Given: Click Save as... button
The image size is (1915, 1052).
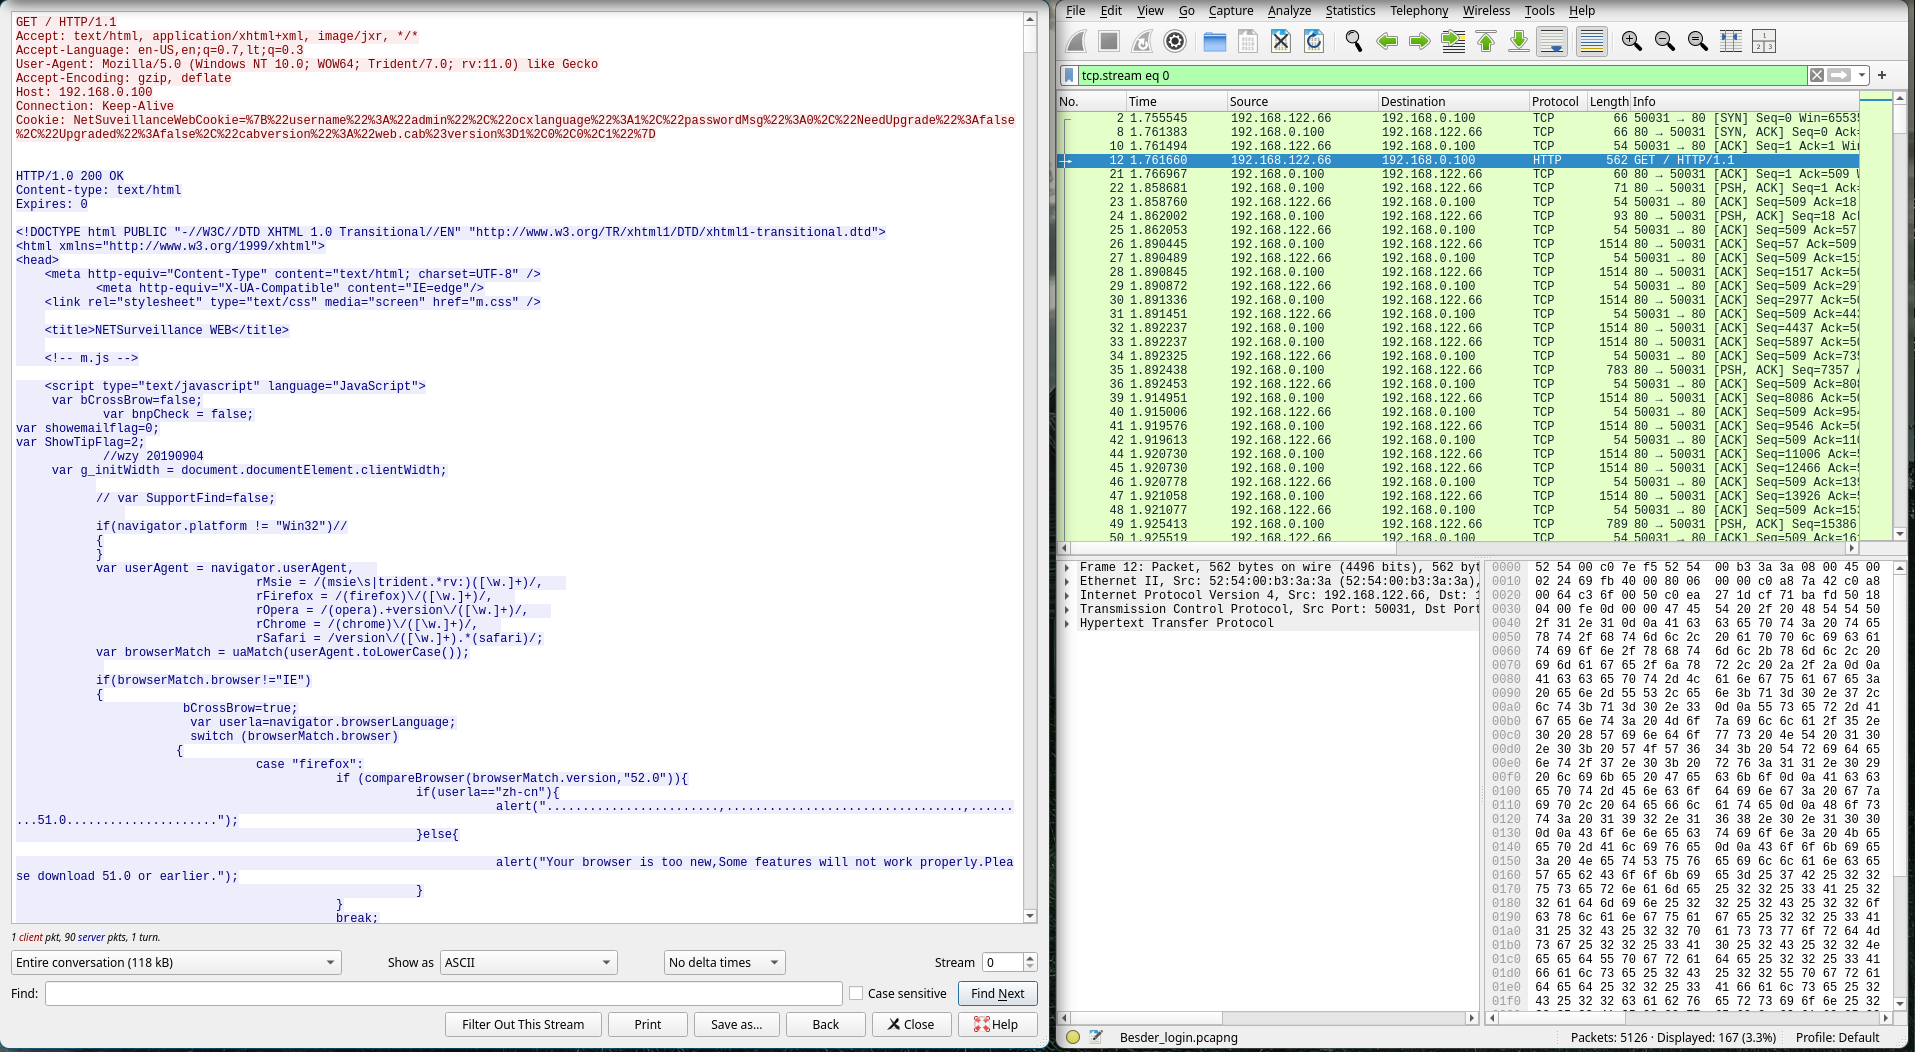Looking at the screenshot, I should (x=736, y=1025).
